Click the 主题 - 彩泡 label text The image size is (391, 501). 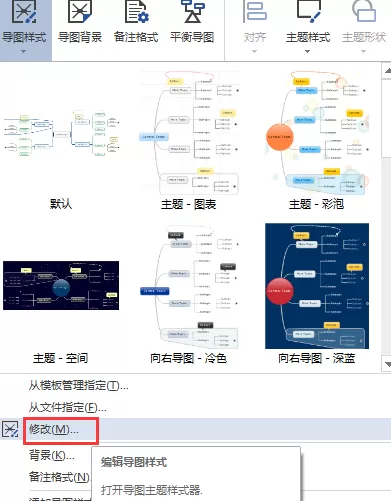coord(316,204)
